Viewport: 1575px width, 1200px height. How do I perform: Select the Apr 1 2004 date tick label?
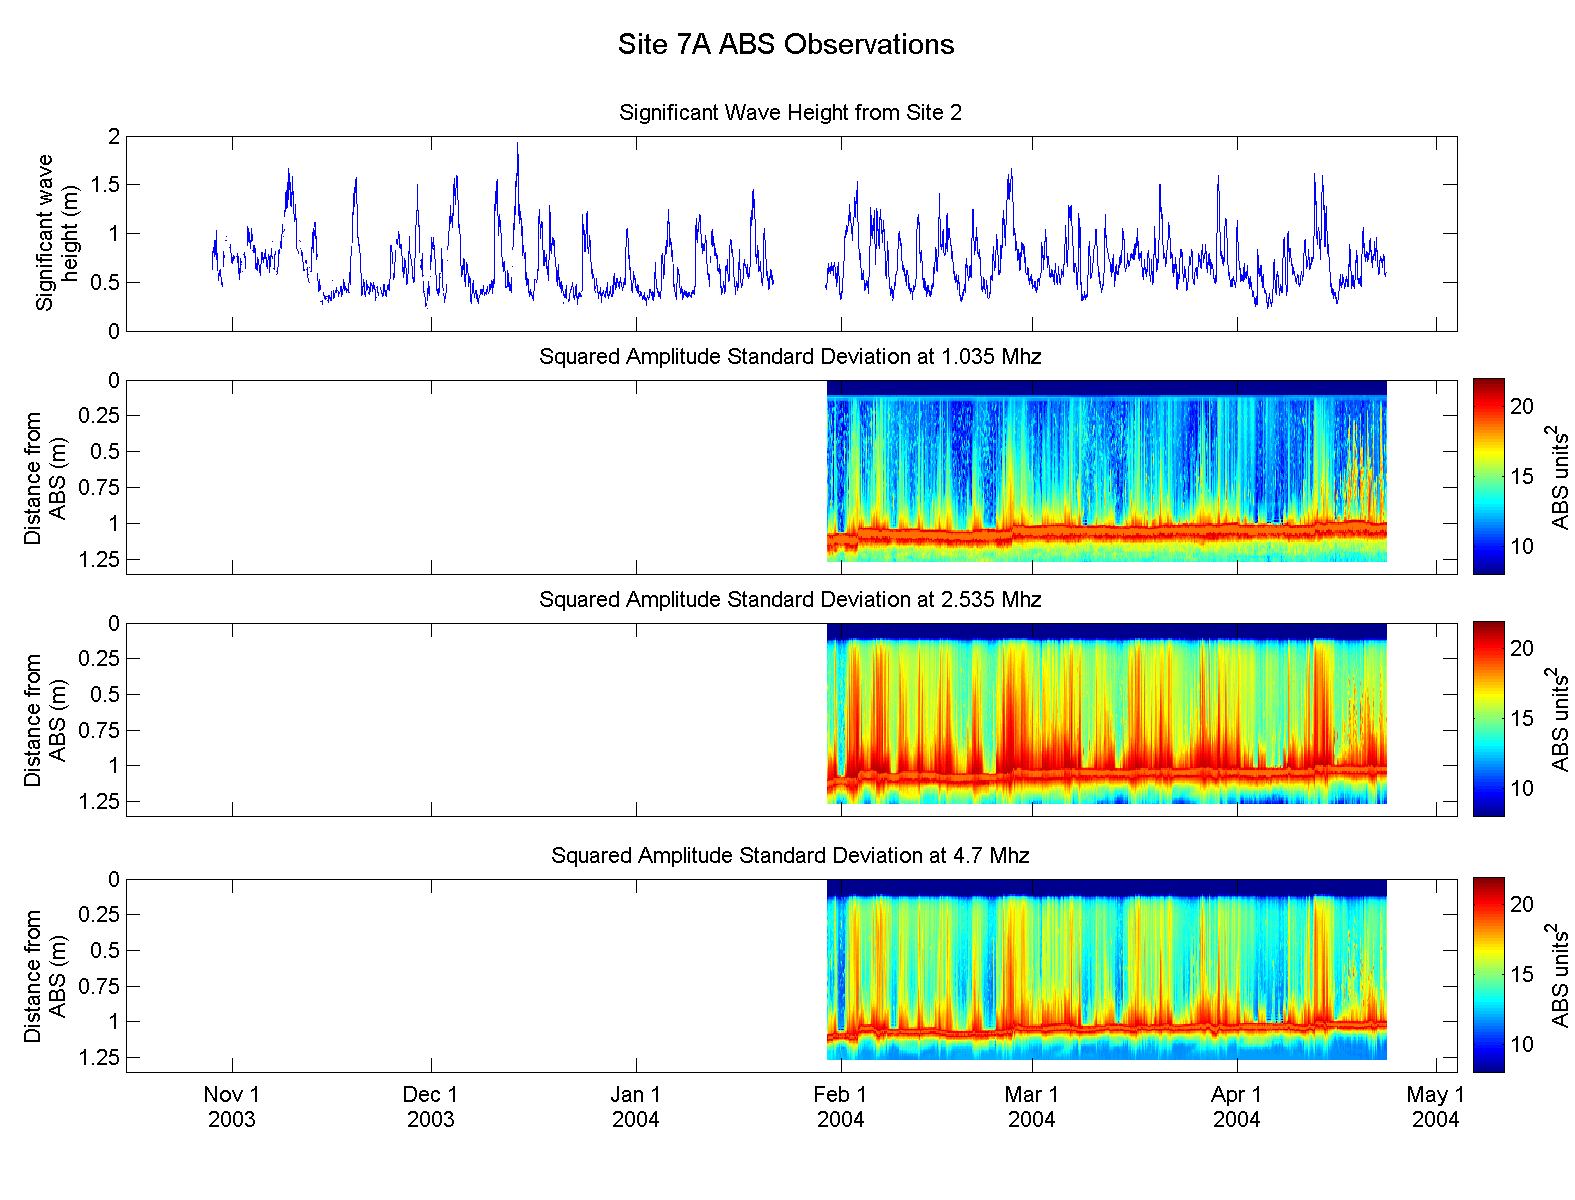(x=1237, y=1107)
